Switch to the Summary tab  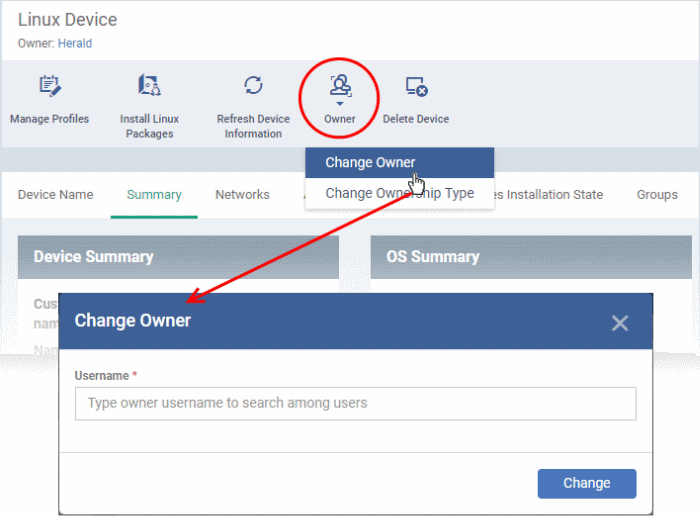[x=154, y=195]
